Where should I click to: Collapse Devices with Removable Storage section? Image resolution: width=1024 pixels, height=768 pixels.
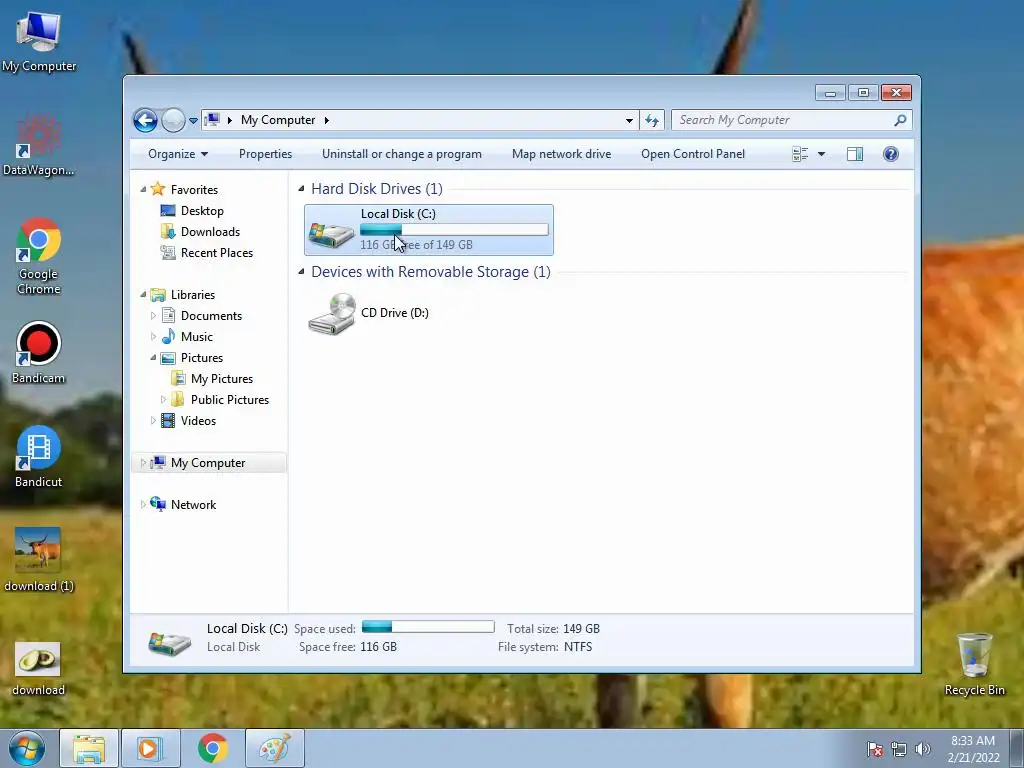[x=301, y=272]
